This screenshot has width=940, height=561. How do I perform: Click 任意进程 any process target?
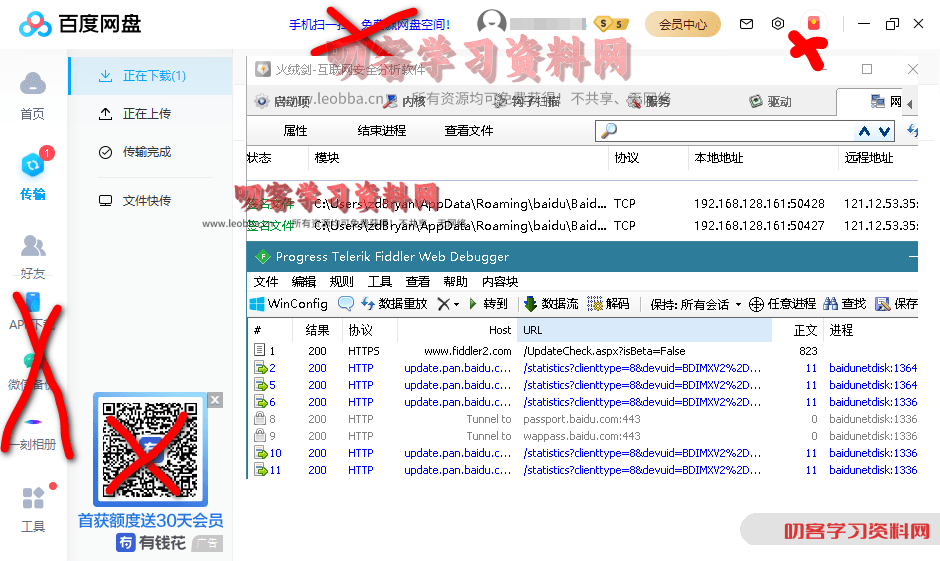click(x=782, y=304)
